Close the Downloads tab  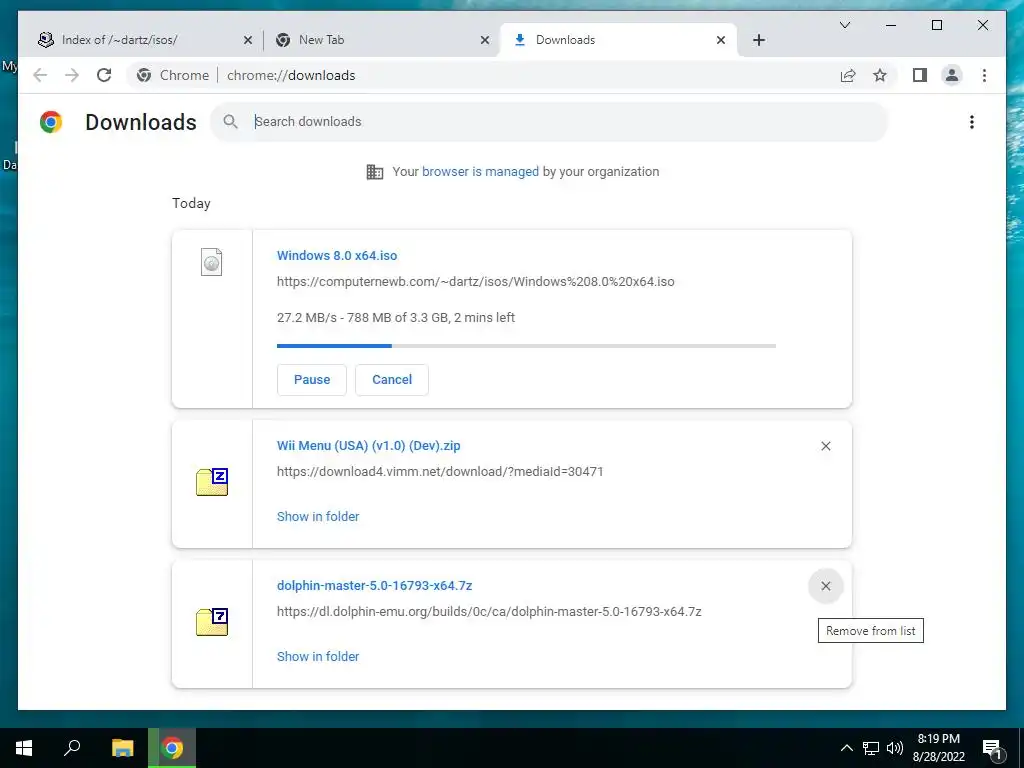point(720,40)
